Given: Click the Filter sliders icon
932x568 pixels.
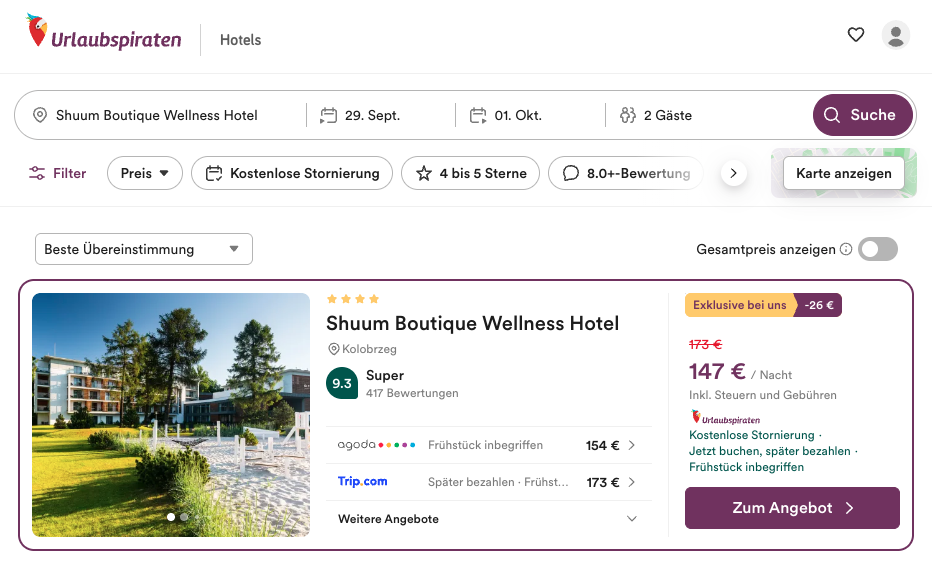Looking at the screenshot, I should 37,173.
